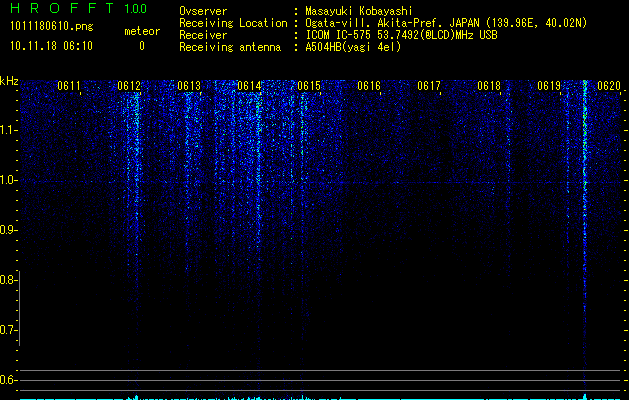Click the receiver value ICOM IC-575 53.7492 MHz USB

(x=401, y=35)
